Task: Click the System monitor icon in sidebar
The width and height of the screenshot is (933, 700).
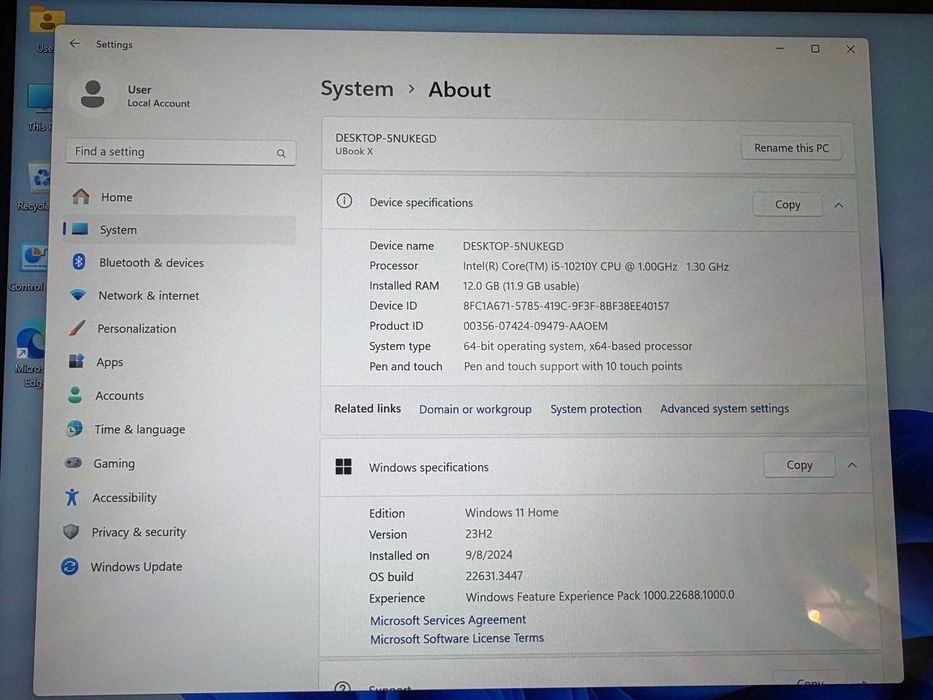Action: 80,229
